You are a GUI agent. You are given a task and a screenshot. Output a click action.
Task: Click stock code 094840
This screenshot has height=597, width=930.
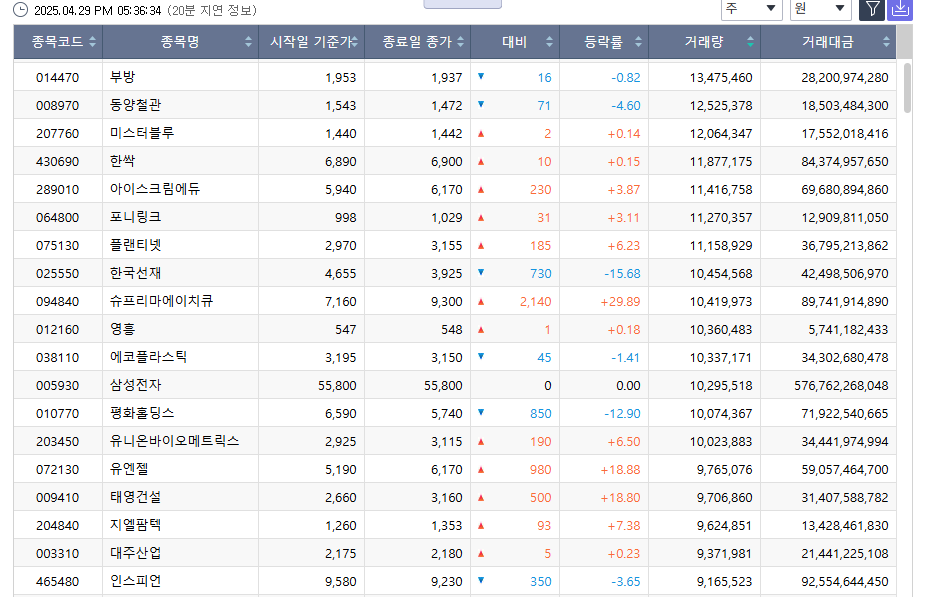pos(58,302)
